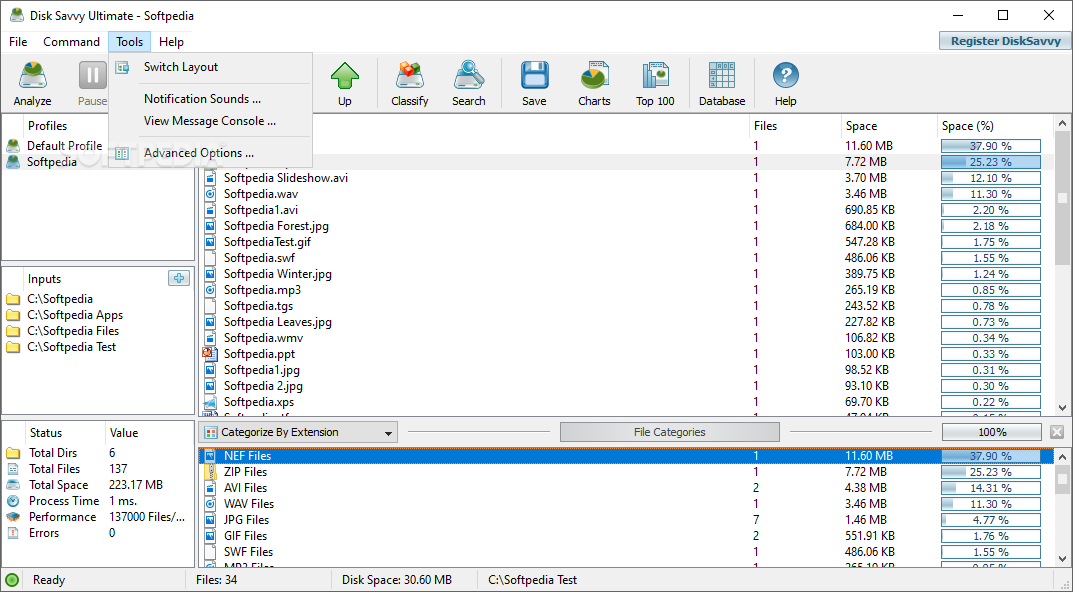Click file list scrollbar down arrow
The image size is (1073, 592).
click(1063, 408)
